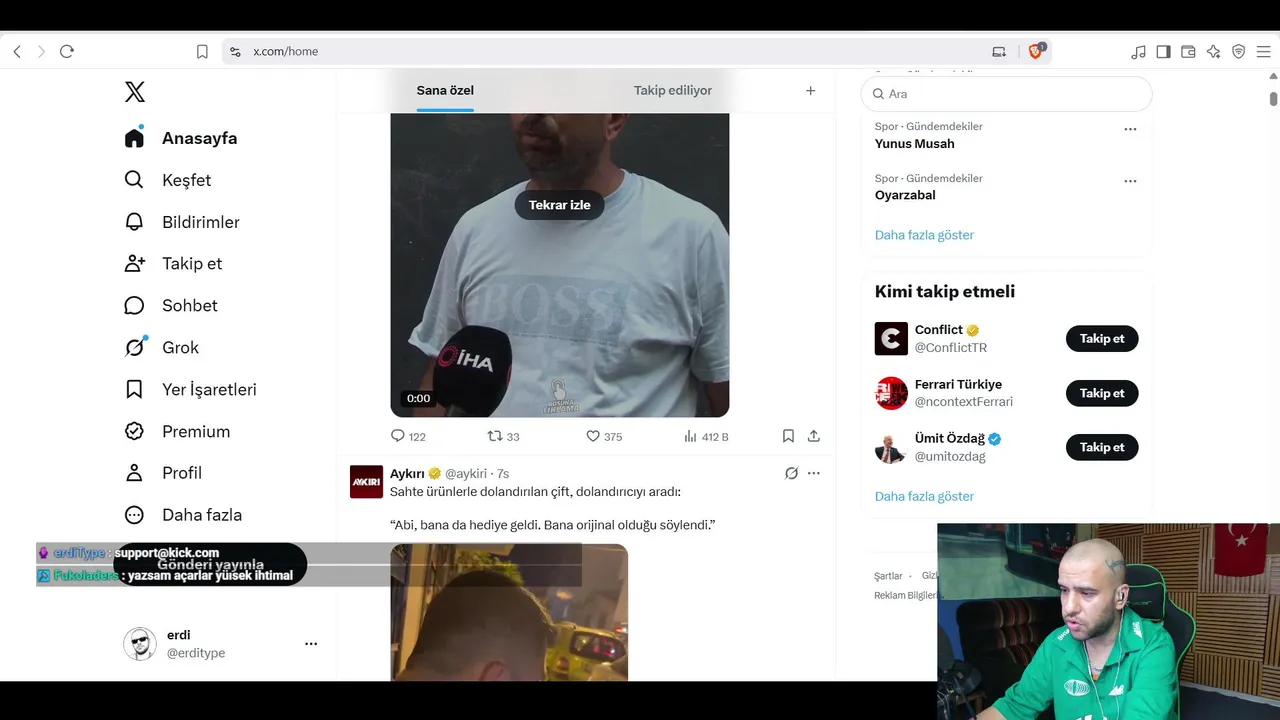Screen dimensions: 1280x720
Task: Click the Ümit Özdağ account avatar
Action: 891,447
